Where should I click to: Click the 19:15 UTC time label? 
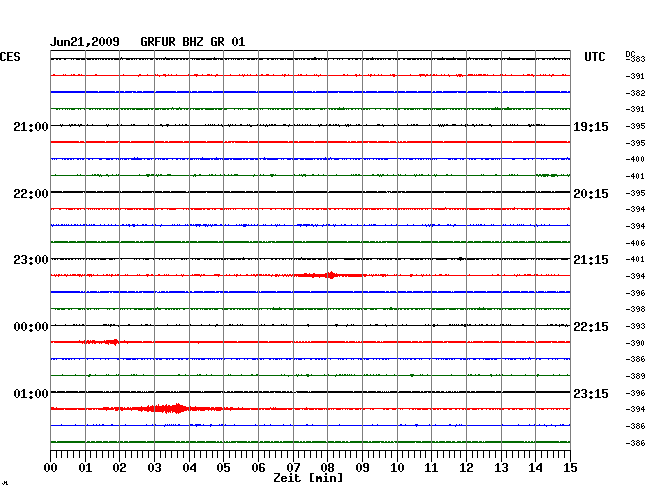tap(591, 126)
